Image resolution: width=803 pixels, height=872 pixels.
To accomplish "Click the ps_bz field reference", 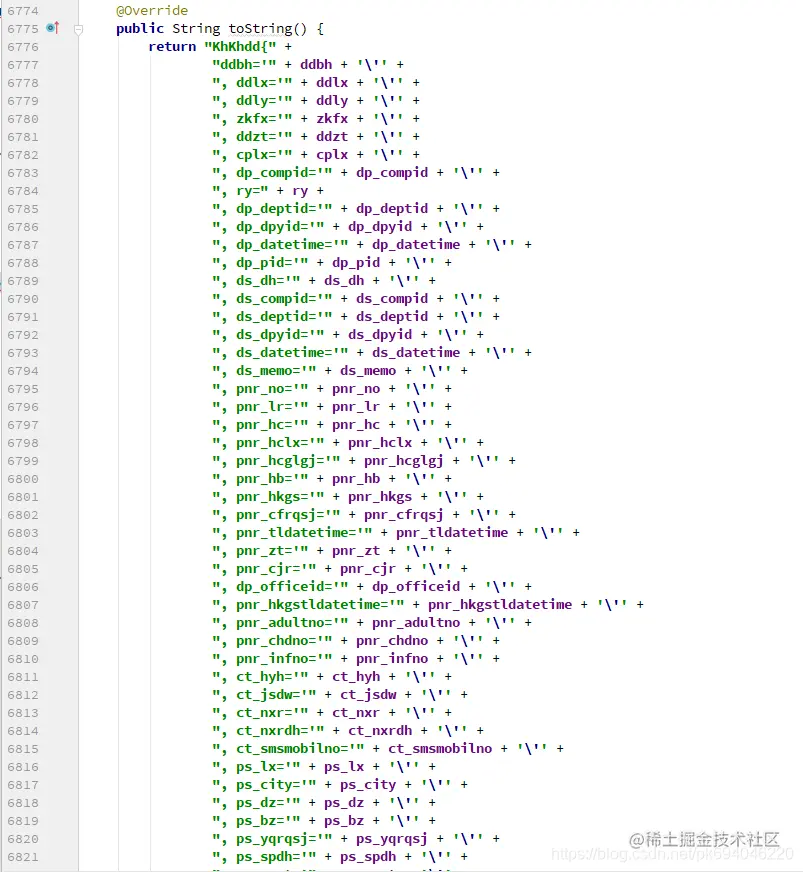I will tap(344, 821).
